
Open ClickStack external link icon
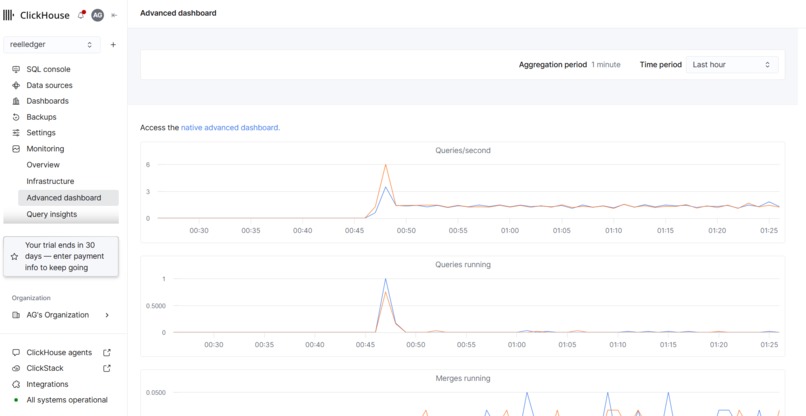pos(107,368)
